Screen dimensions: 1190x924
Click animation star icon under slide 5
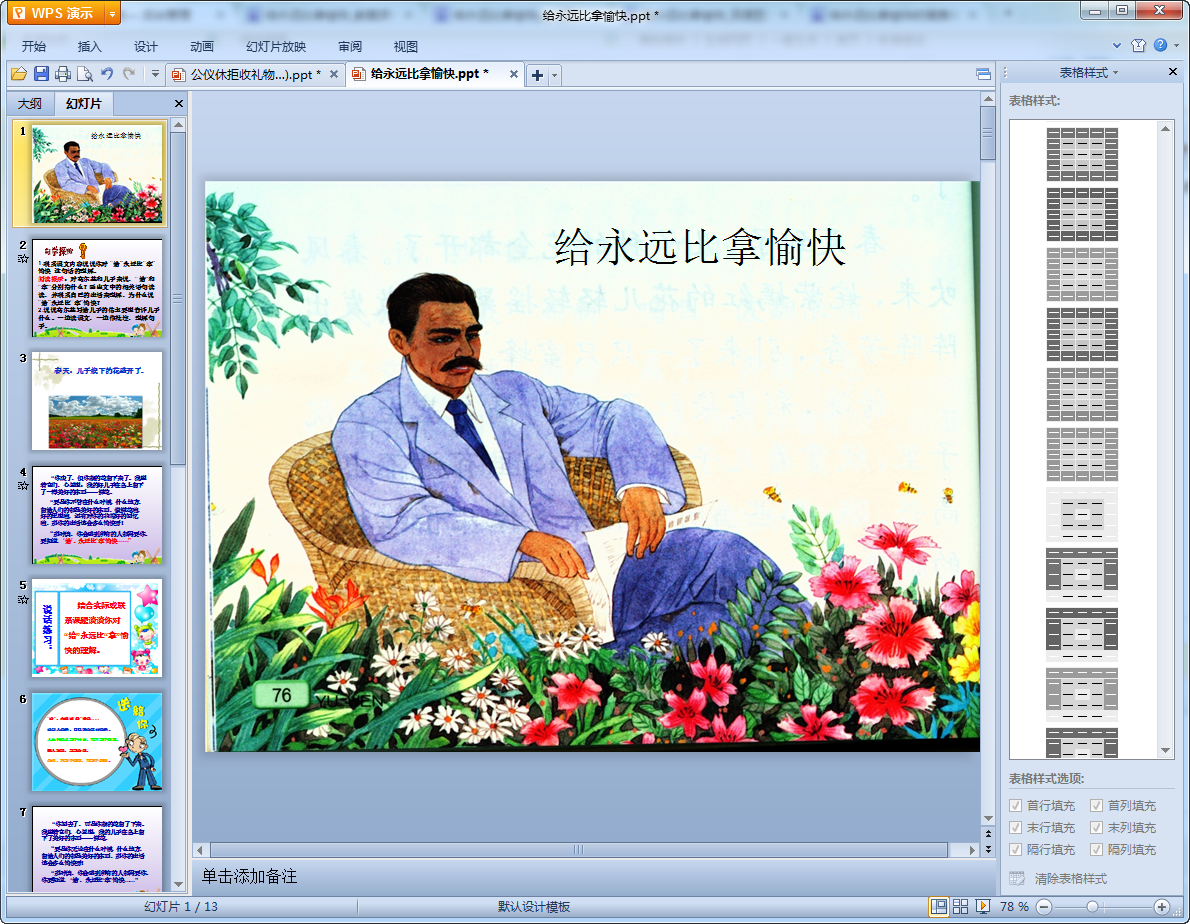point(23,599)
